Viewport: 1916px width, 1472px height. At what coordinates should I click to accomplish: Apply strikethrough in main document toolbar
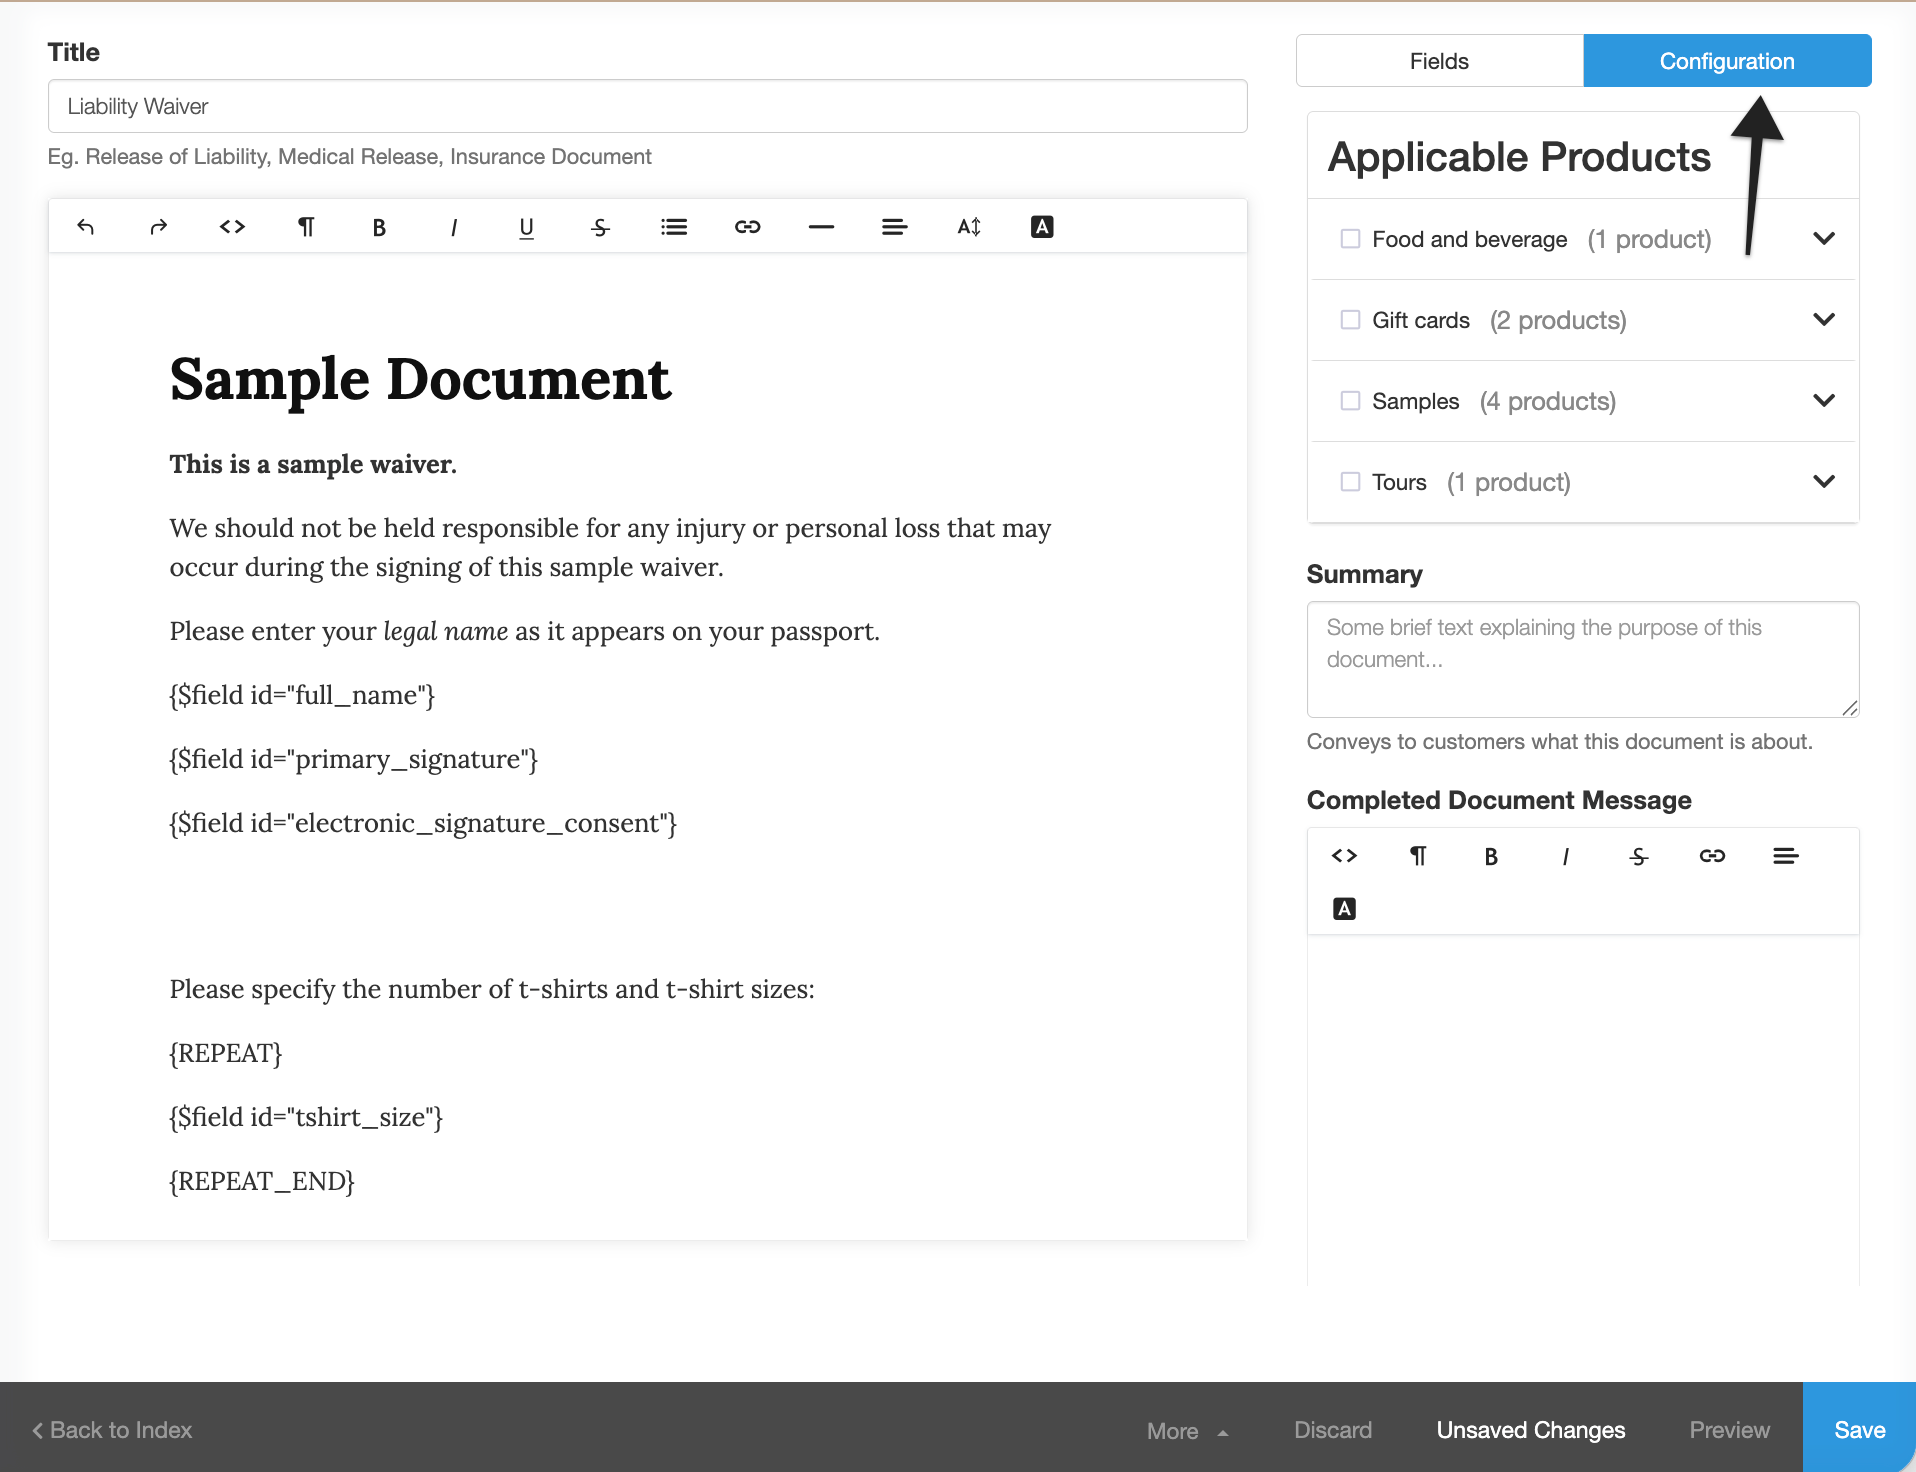pos(600,227)
